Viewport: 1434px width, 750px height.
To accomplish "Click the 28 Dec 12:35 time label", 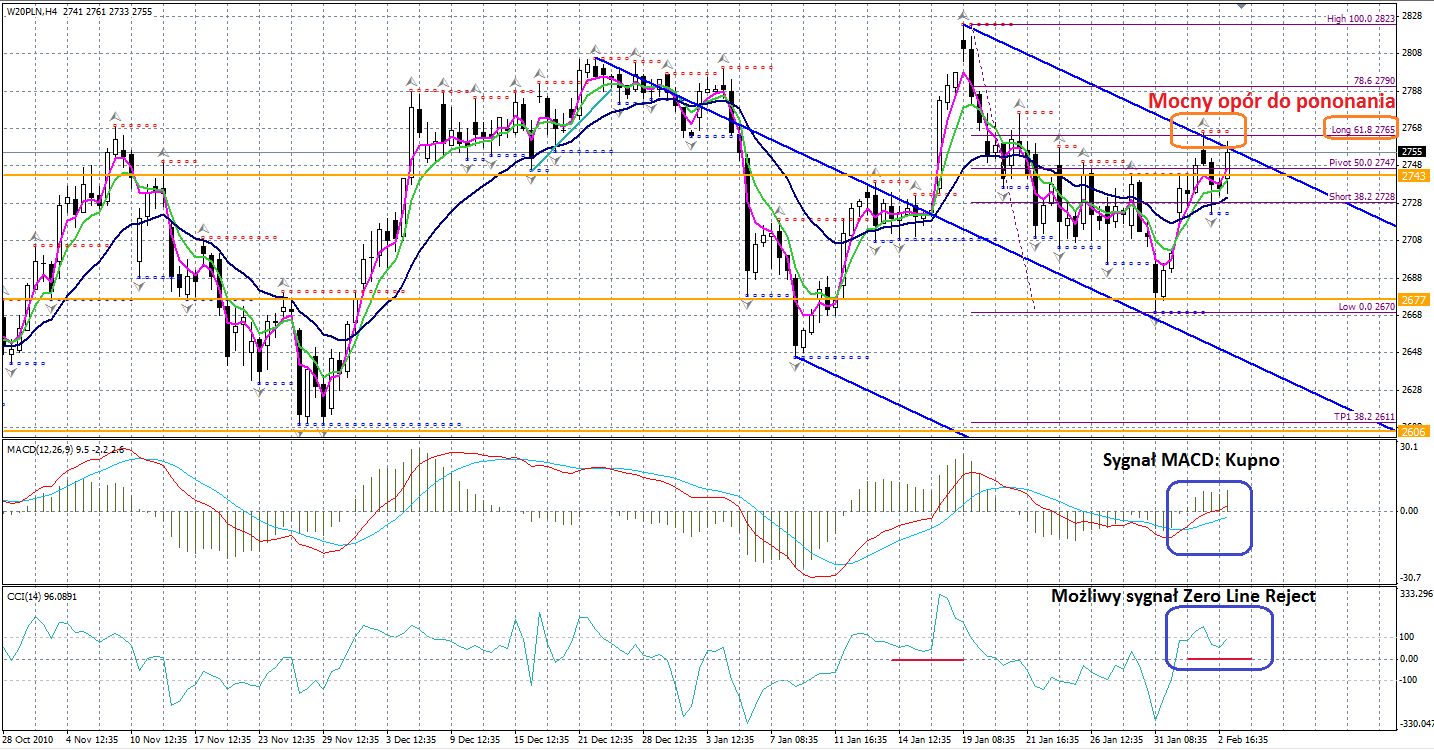I will (x=669, y=741).
